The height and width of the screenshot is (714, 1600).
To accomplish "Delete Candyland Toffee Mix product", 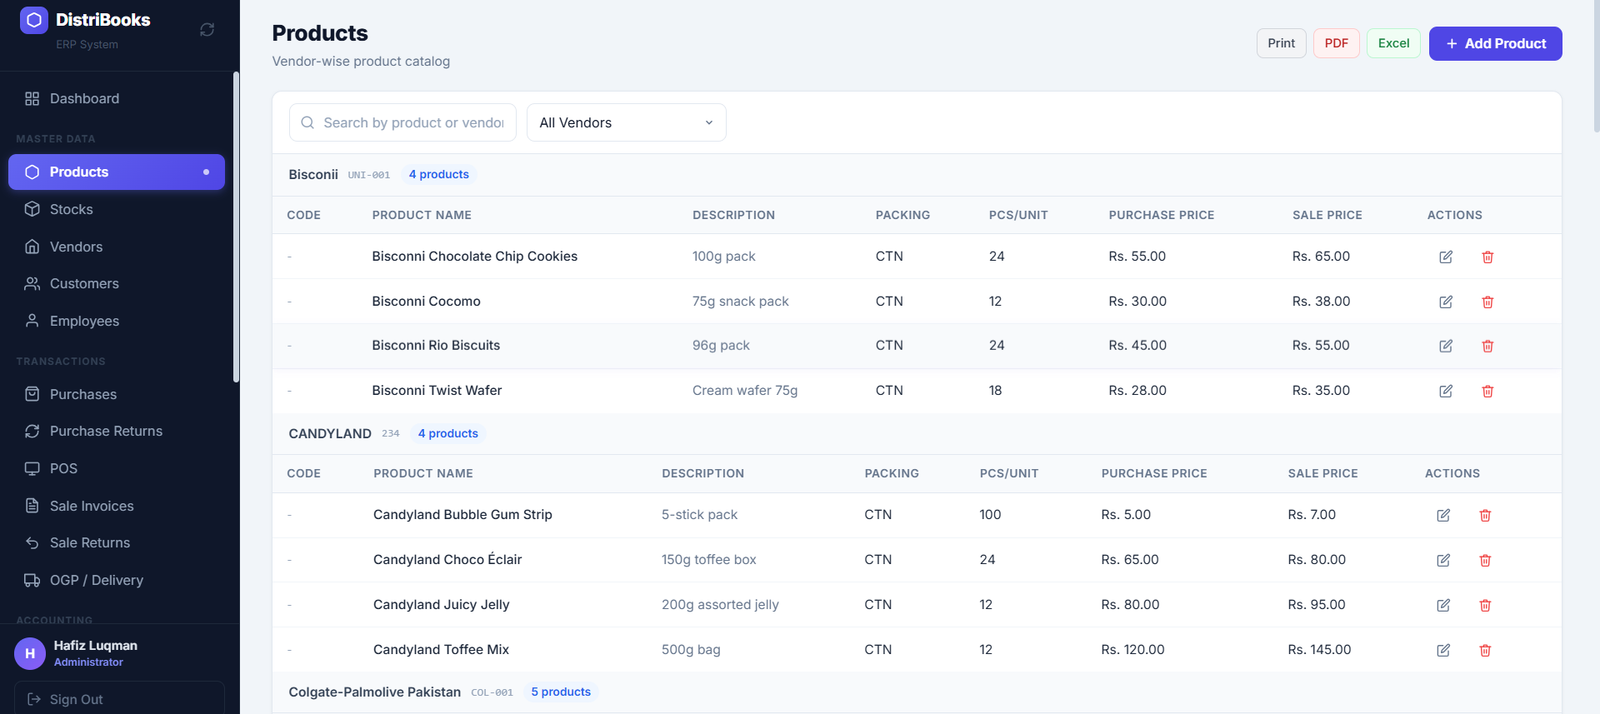I will [x=1485, y=650].
